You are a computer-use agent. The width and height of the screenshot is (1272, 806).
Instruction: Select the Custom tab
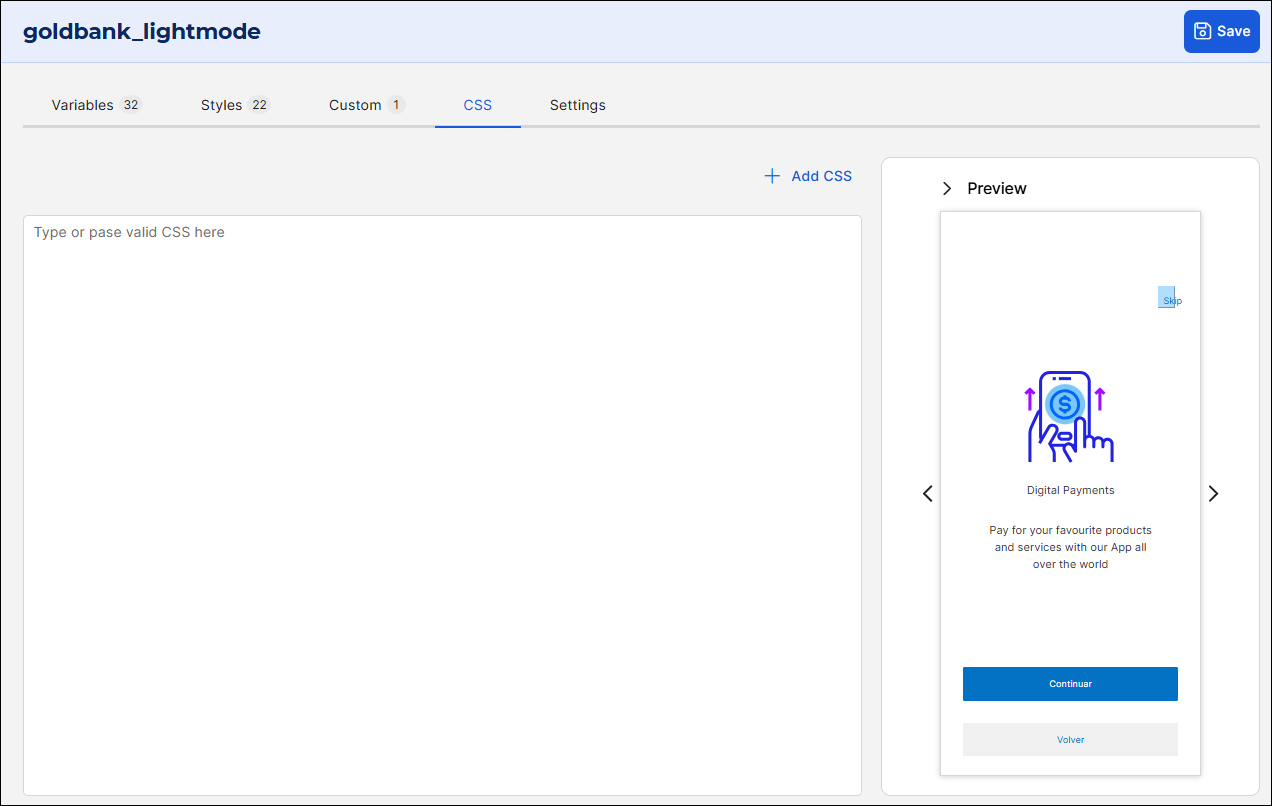[x=355, y=104]
